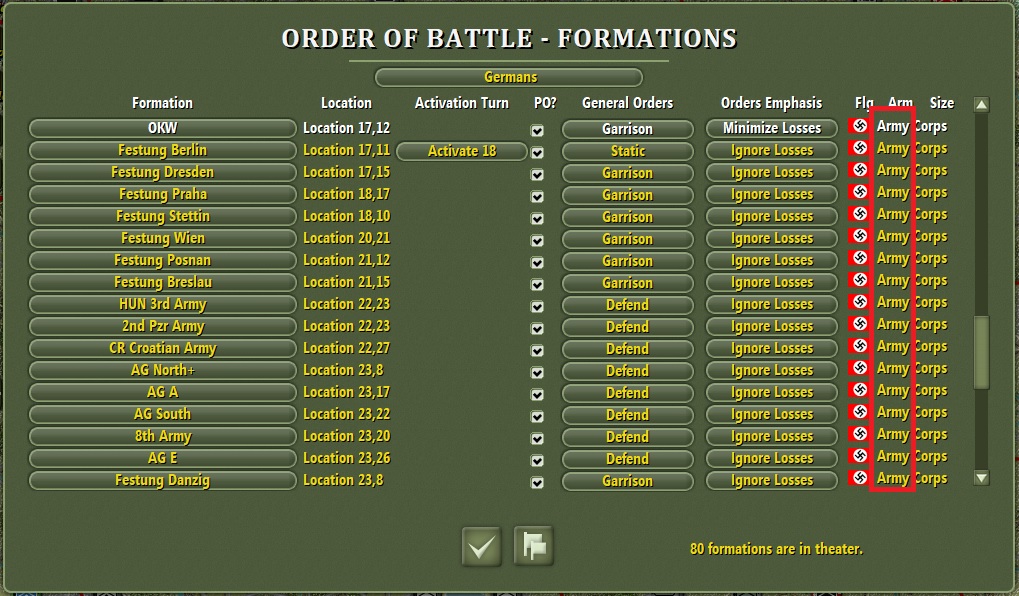Disable the PO? checkbox for Festung Wien
The width and height of the screenshot is (1019, 596).
click(537, 239)
